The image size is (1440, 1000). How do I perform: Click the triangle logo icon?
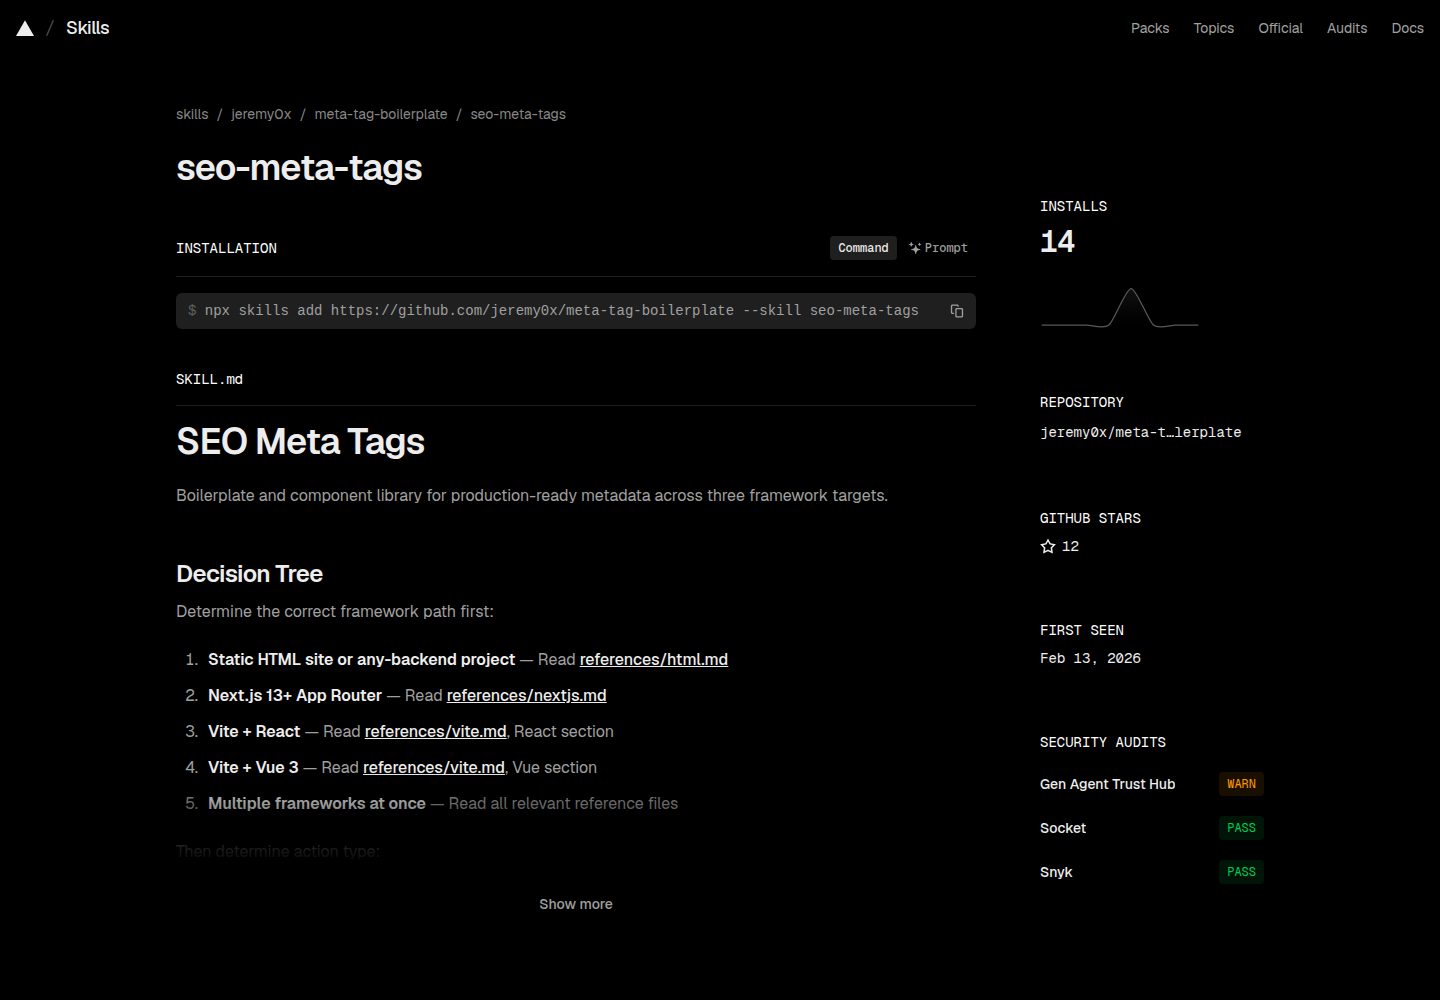(x=25, y=28)
